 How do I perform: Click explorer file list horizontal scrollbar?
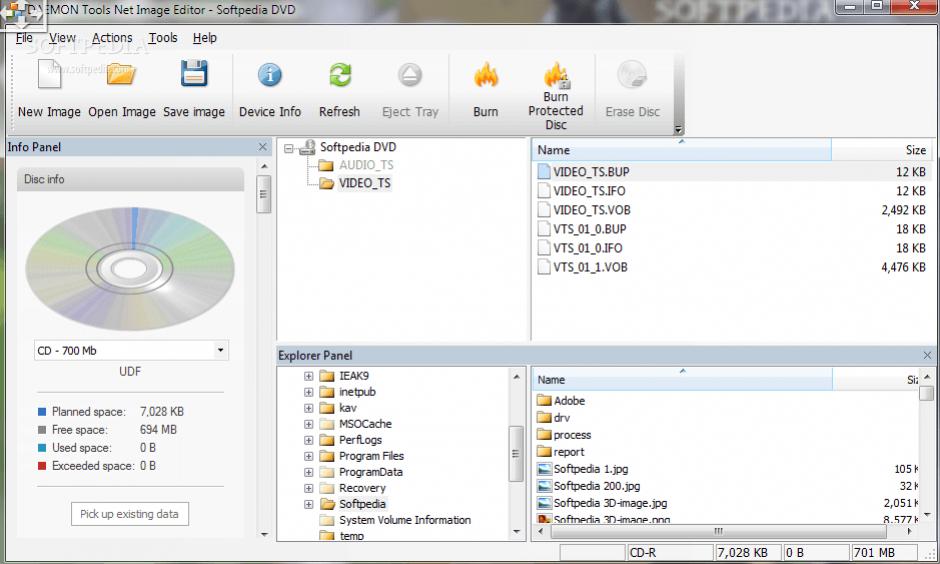pyautogui.click(x=718, y=531)
